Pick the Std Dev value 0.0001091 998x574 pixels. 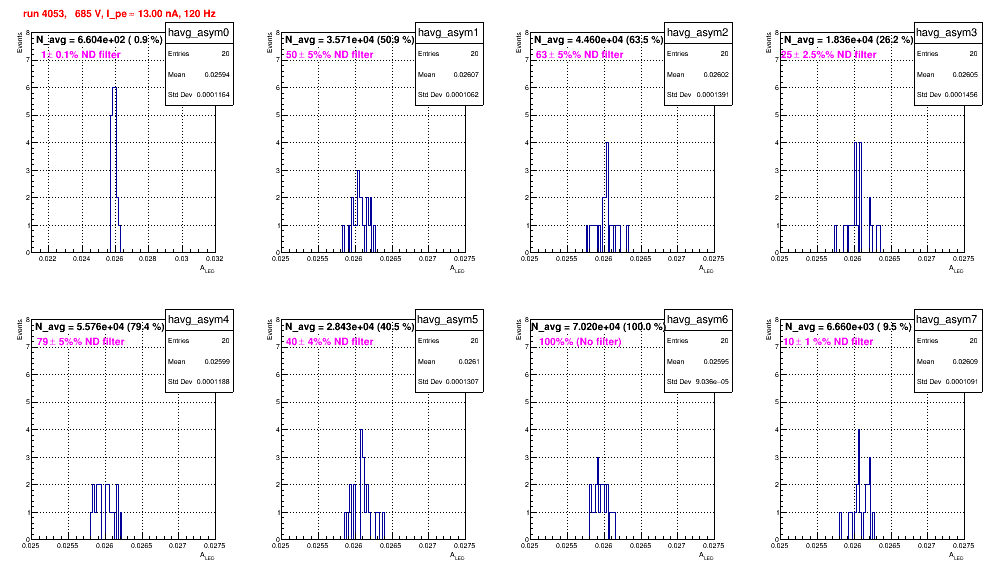pos(962,382)
